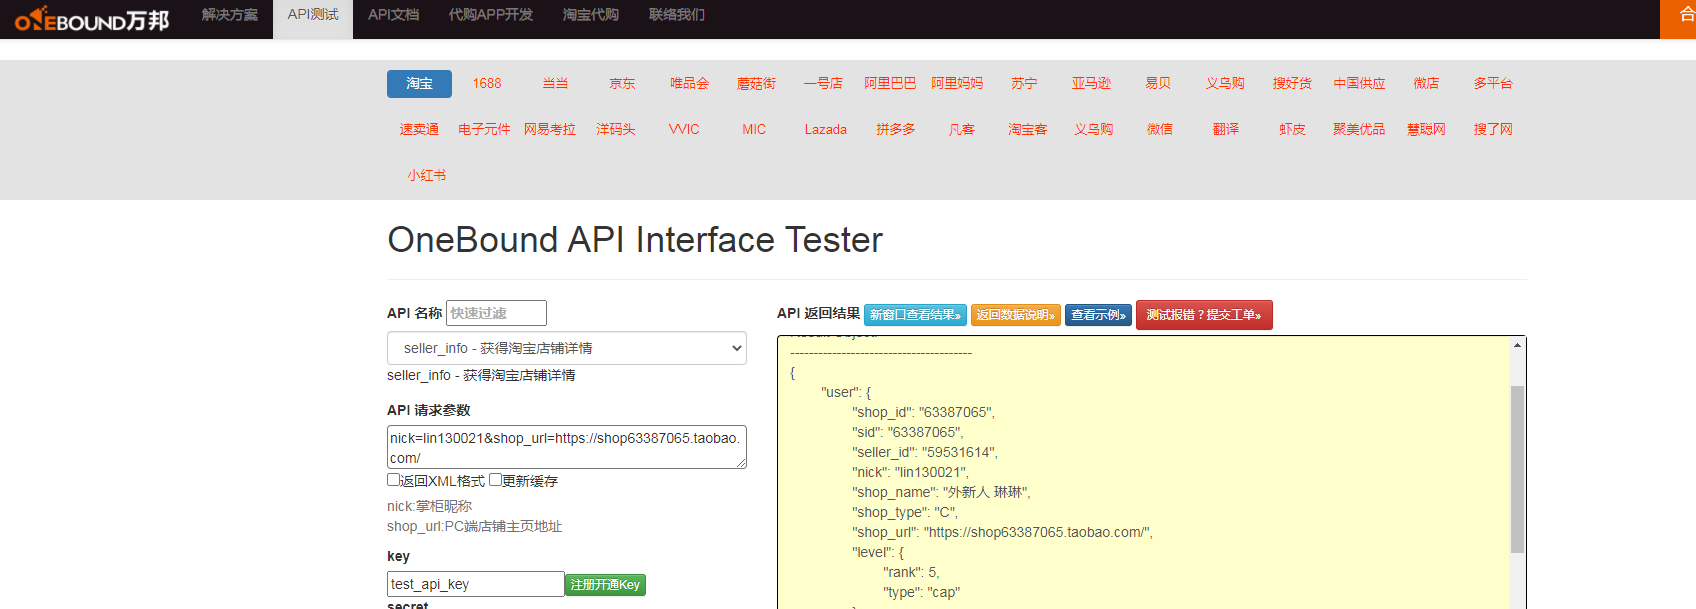Image resolution: width=1696 pixels, height=609 pixels.
Task: Open the seller_info API name dropdown
Action: point(567,348)
